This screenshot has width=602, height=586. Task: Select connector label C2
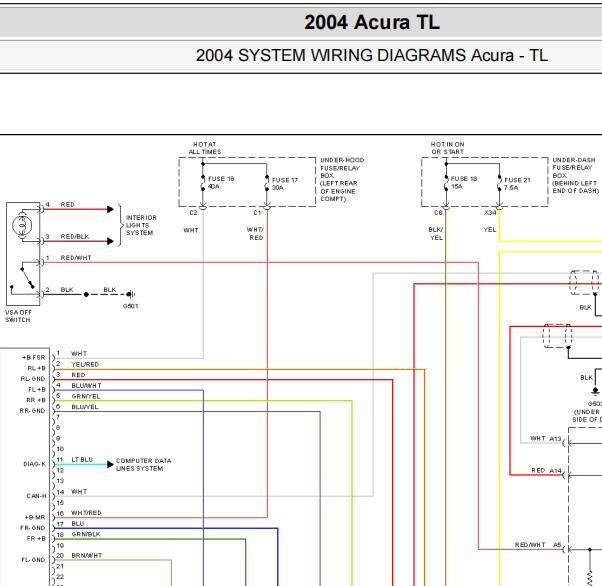tap(193, 212)
